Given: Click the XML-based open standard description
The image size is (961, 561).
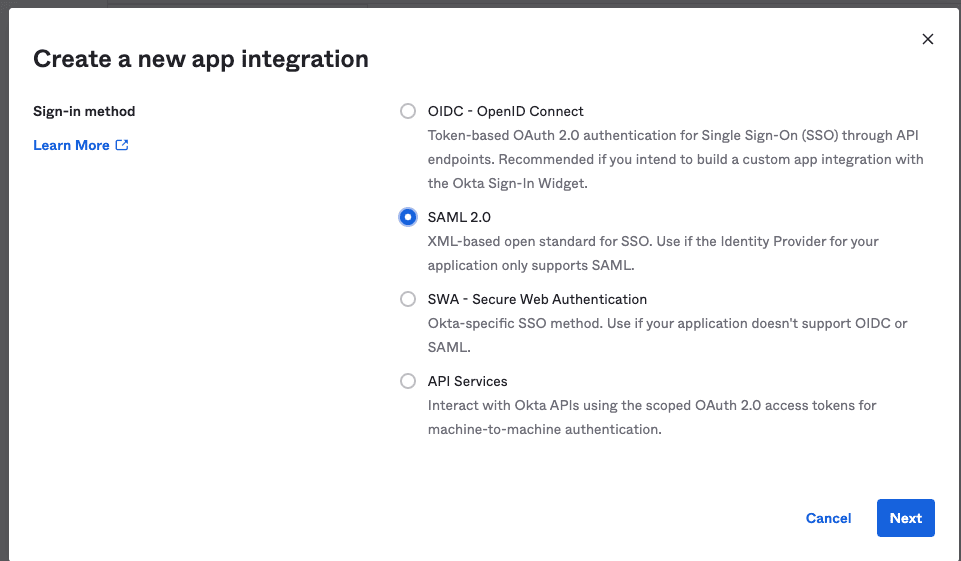Looking at the screenshot, I should [x=653, y=253].
